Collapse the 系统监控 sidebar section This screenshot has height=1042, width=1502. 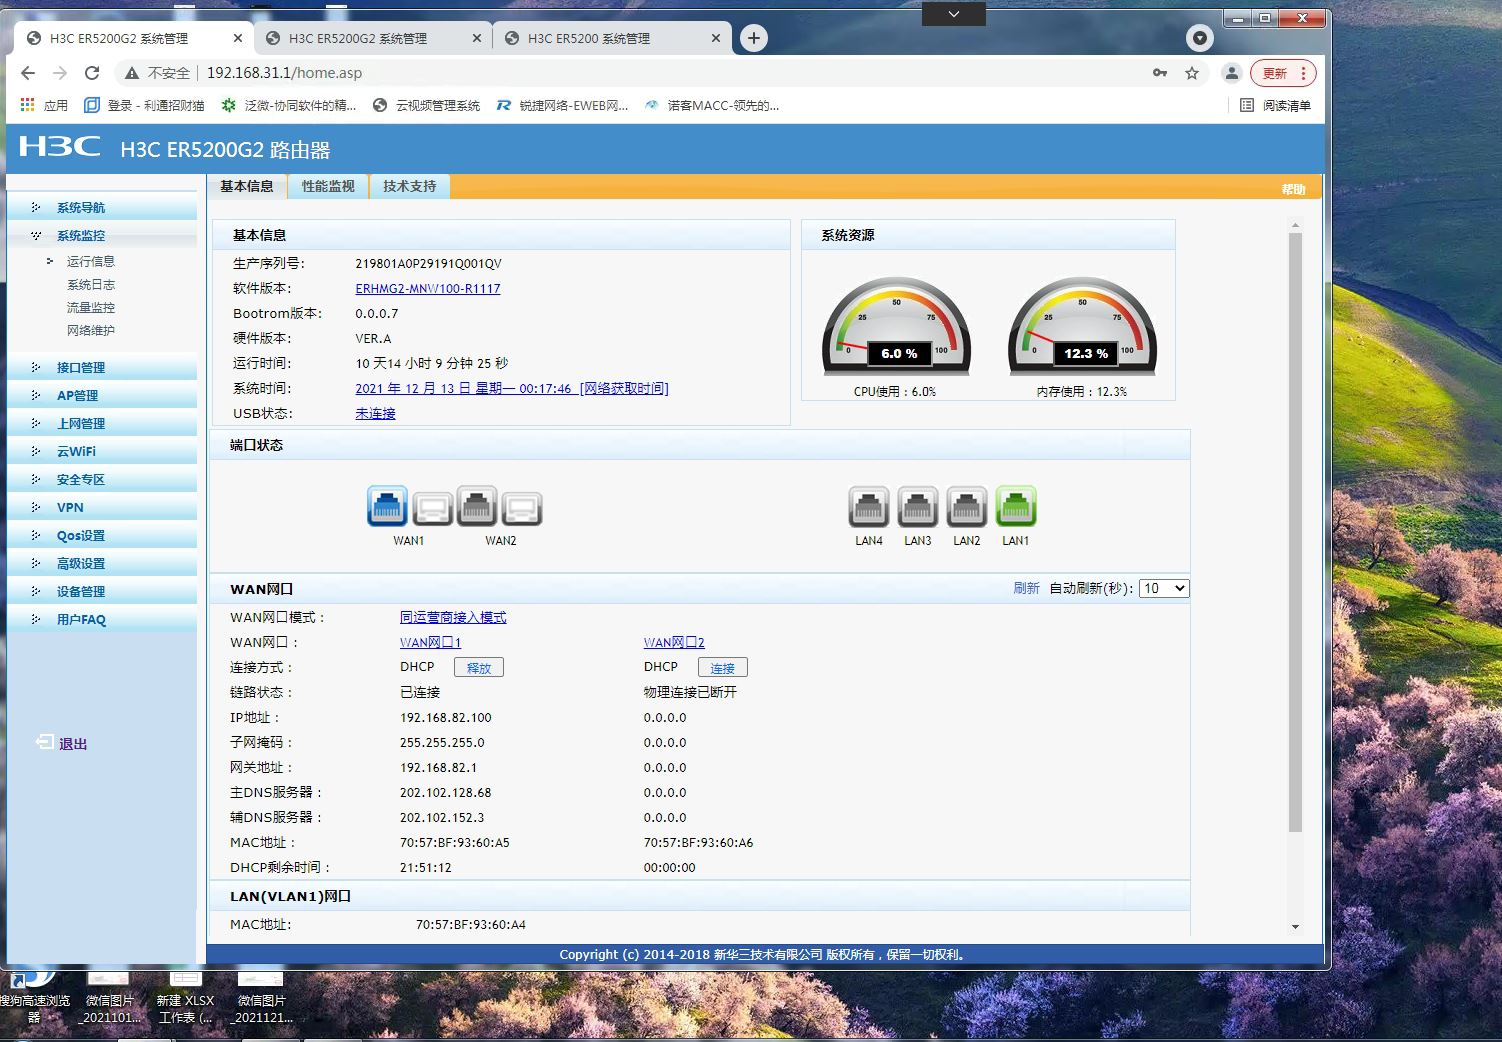coord(80,236)
